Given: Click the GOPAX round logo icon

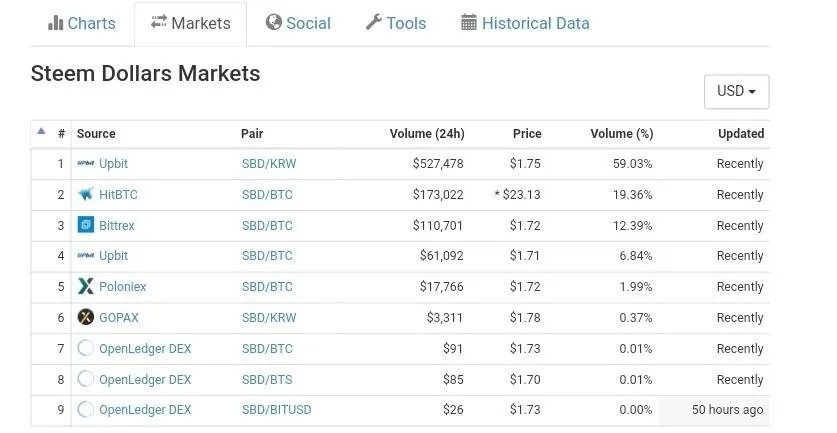Looking at the screenshot, I should pos(85,317).
